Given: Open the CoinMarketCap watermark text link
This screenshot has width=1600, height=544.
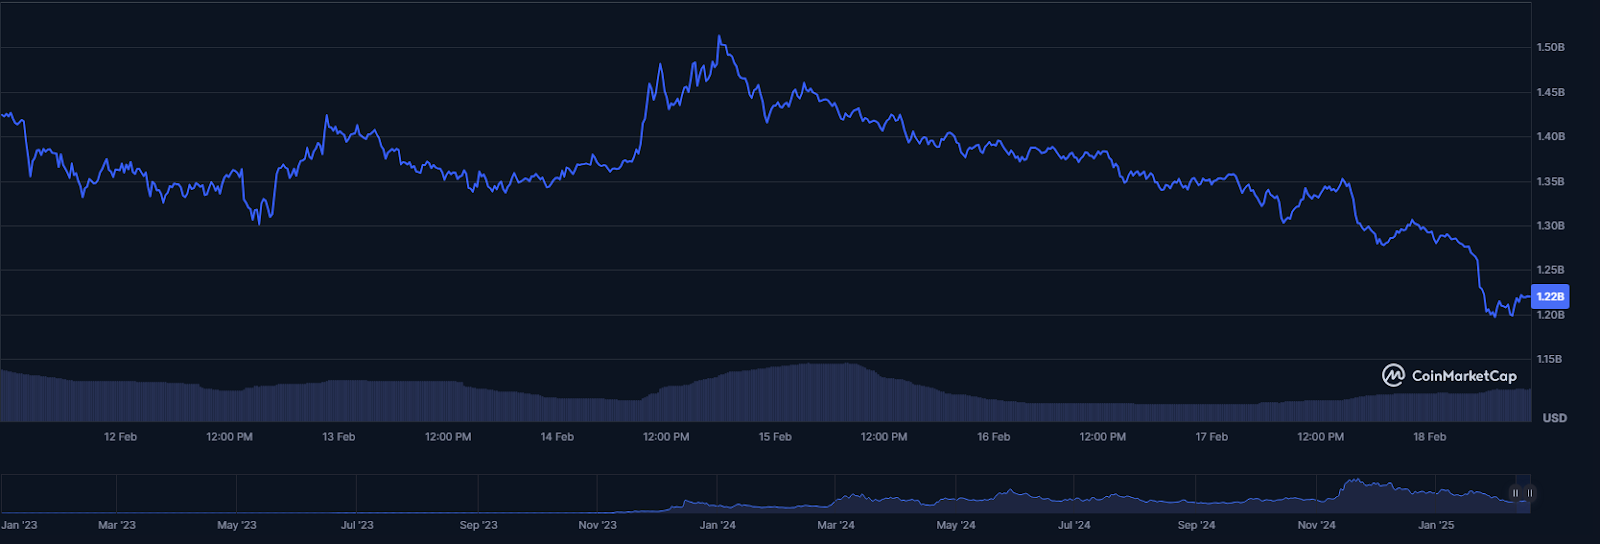Looking at the screenshot, I should pyautogui.click(x=1463, y=376).
